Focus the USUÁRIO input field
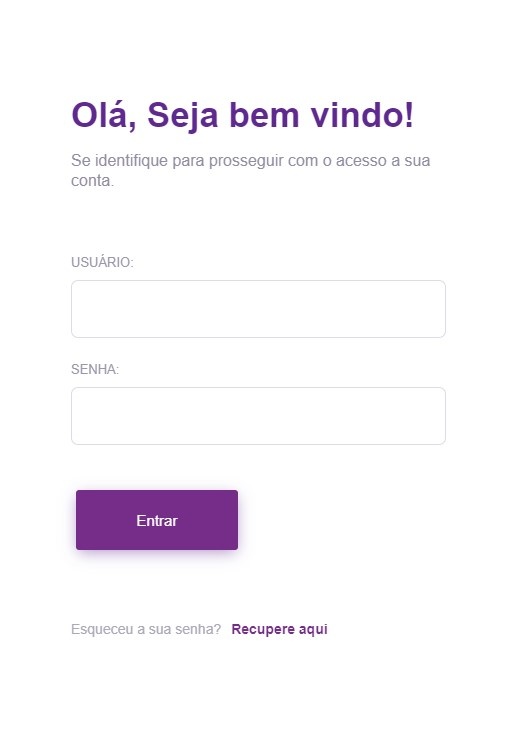This screenshot has height=732, width=515. (258, 309)
